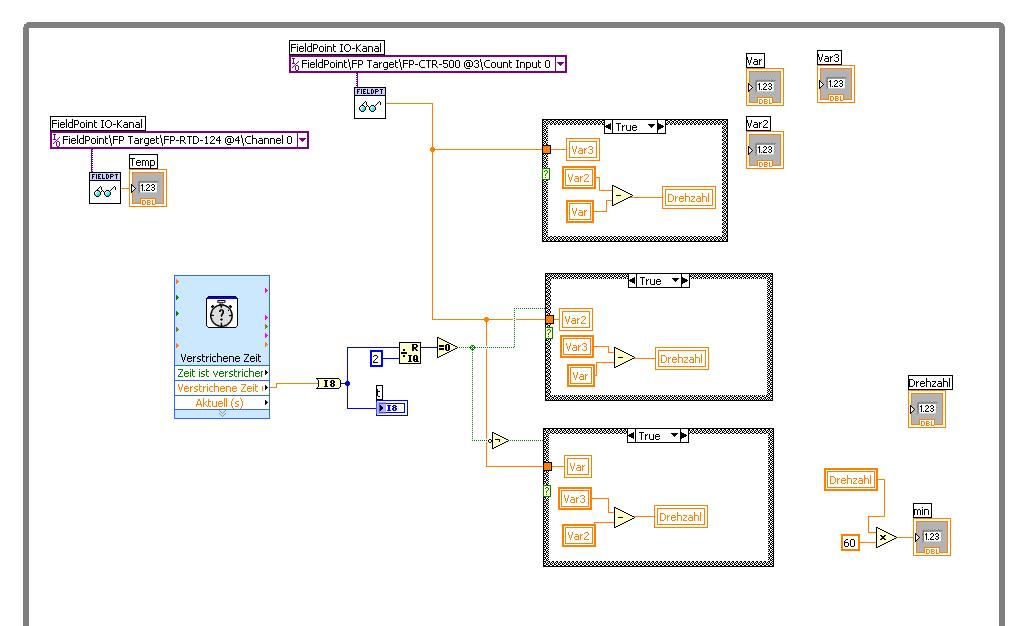Go to previous case in the middle case structure
The width and height of the screenshot is (1022, 626).
click(x=632, y=280)
